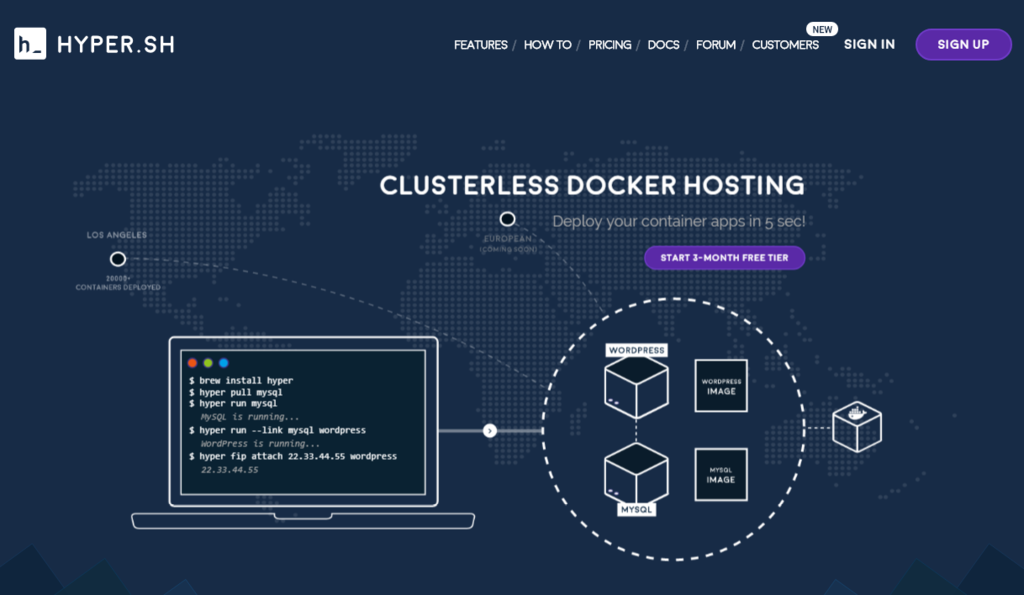Click the HYPER.SH brand name text
Screen dimensions: 1024x595
tap(116, 44)
